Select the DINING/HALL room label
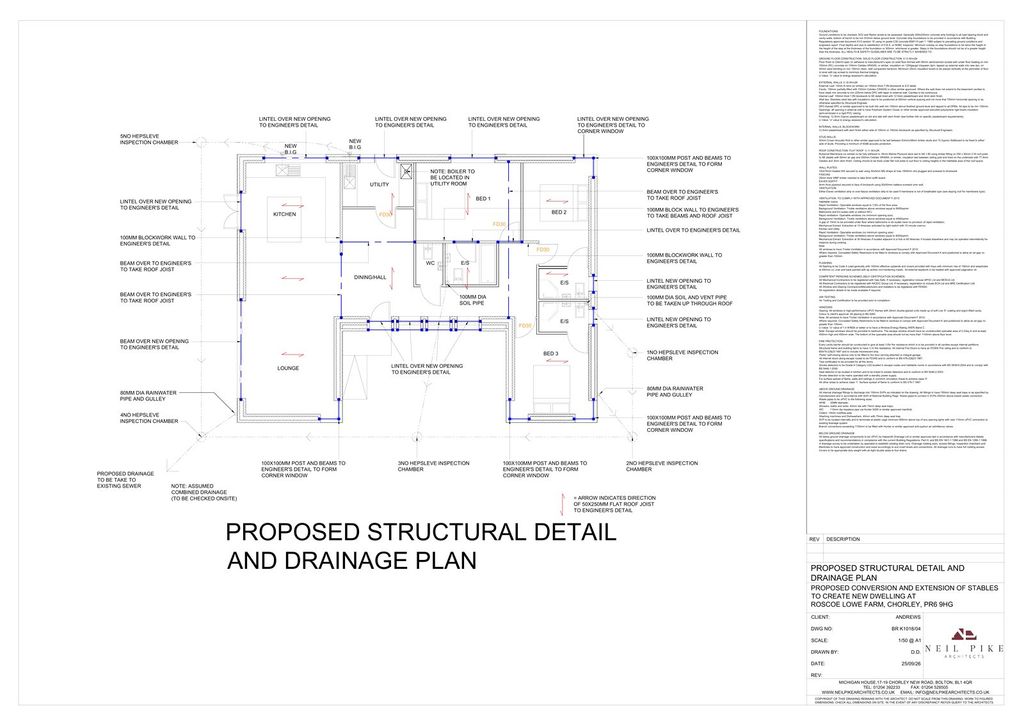 (370, 278)
